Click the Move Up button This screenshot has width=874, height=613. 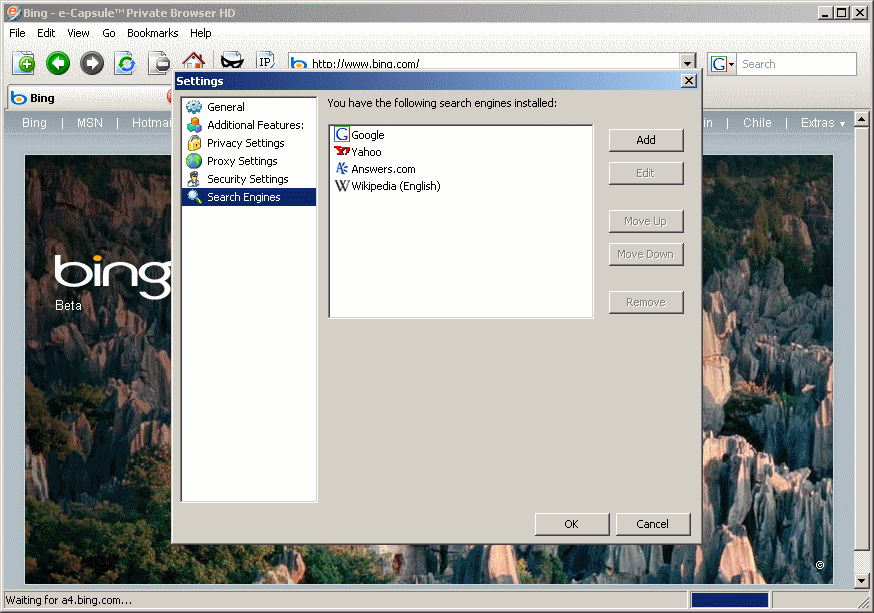(x=646, y=221)
